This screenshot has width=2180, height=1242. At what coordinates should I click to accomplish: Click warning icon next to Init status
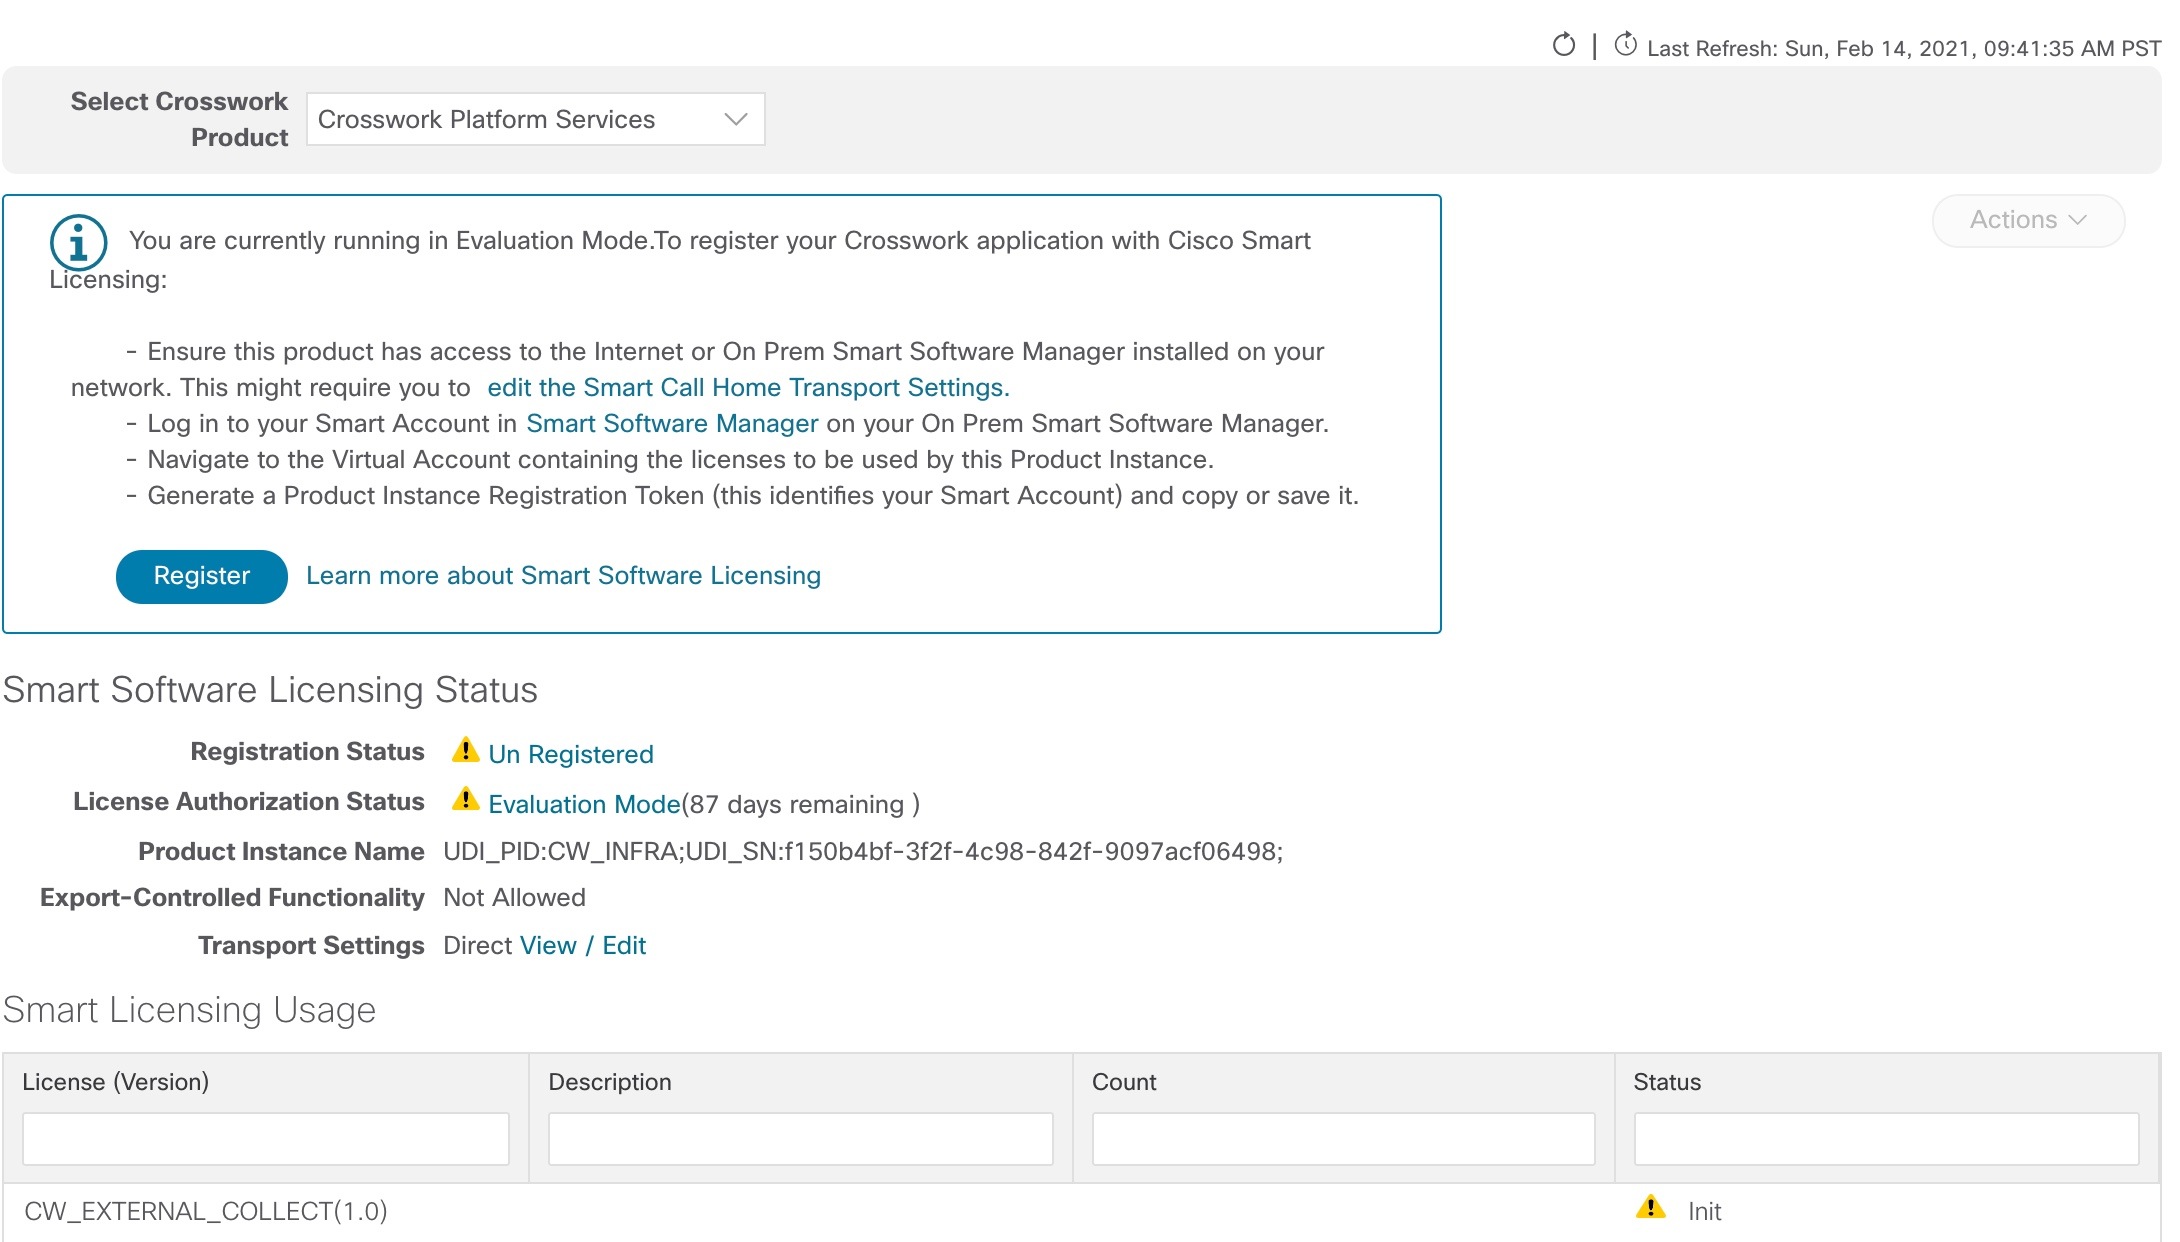tap(1650, 1208)
